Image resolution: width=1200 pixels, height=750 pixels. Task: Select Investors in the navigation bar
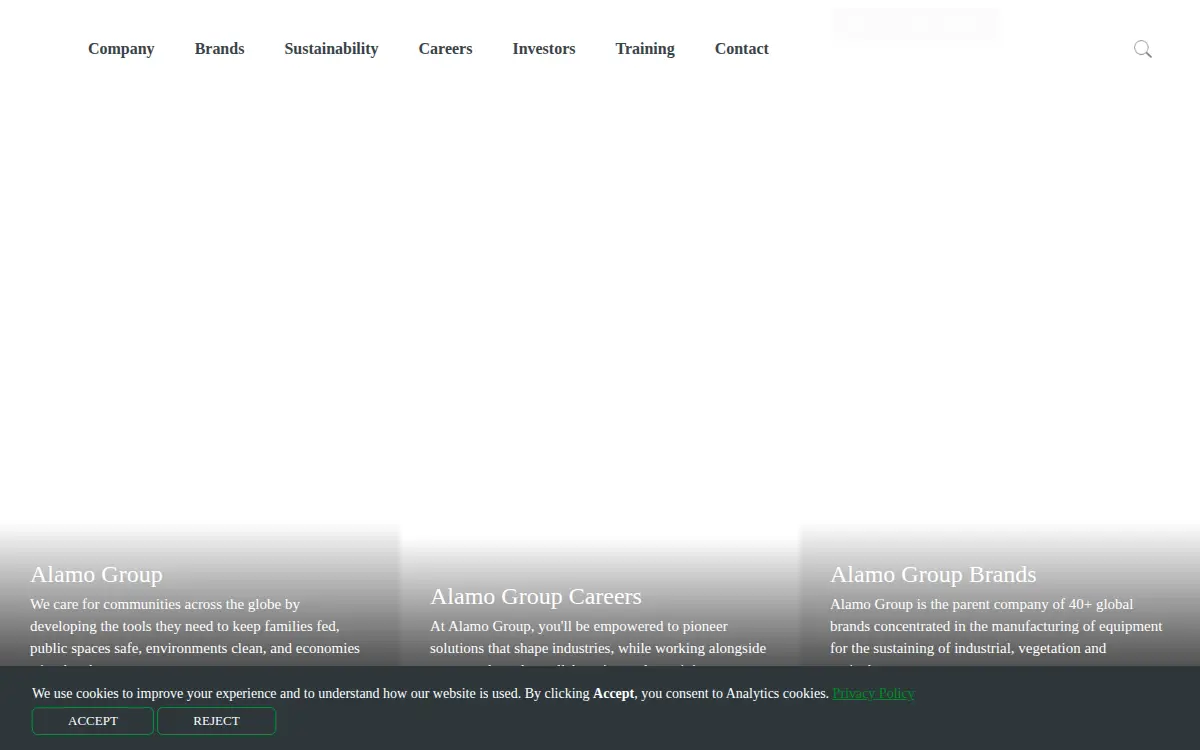click(x=544, y=49)
